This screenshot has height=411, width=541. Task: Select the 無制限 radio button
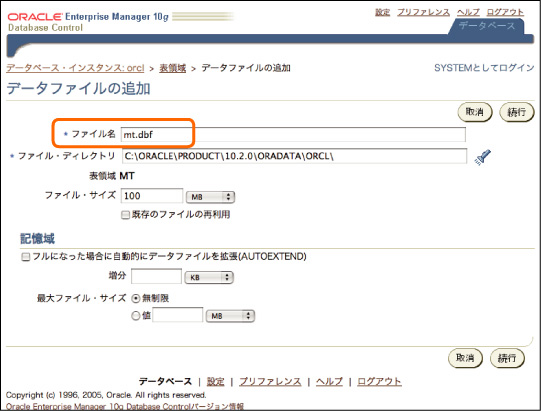point(136,299)
